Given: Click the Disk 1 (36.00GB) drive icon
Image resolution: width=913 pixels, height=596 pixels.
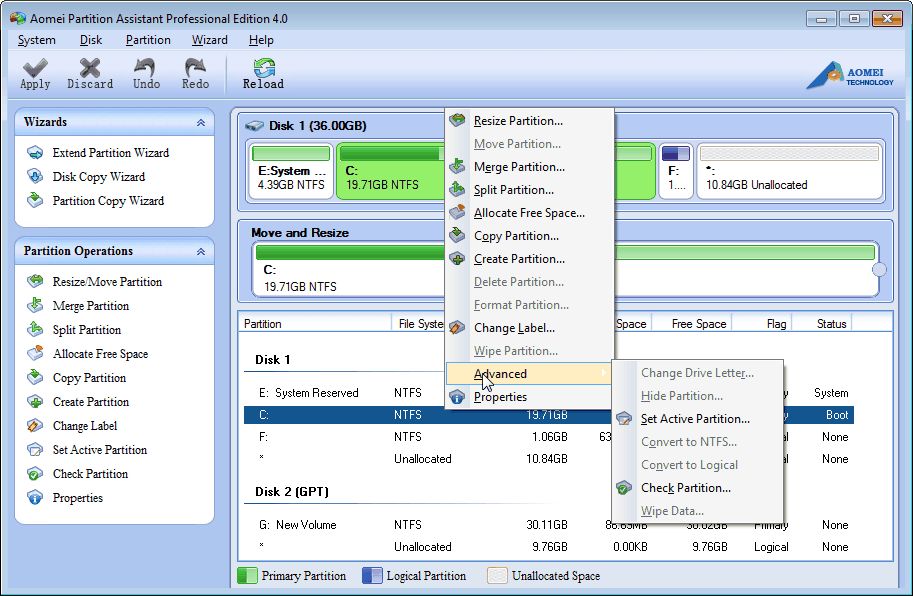Looking at the screenshot, I should point(254,126).
